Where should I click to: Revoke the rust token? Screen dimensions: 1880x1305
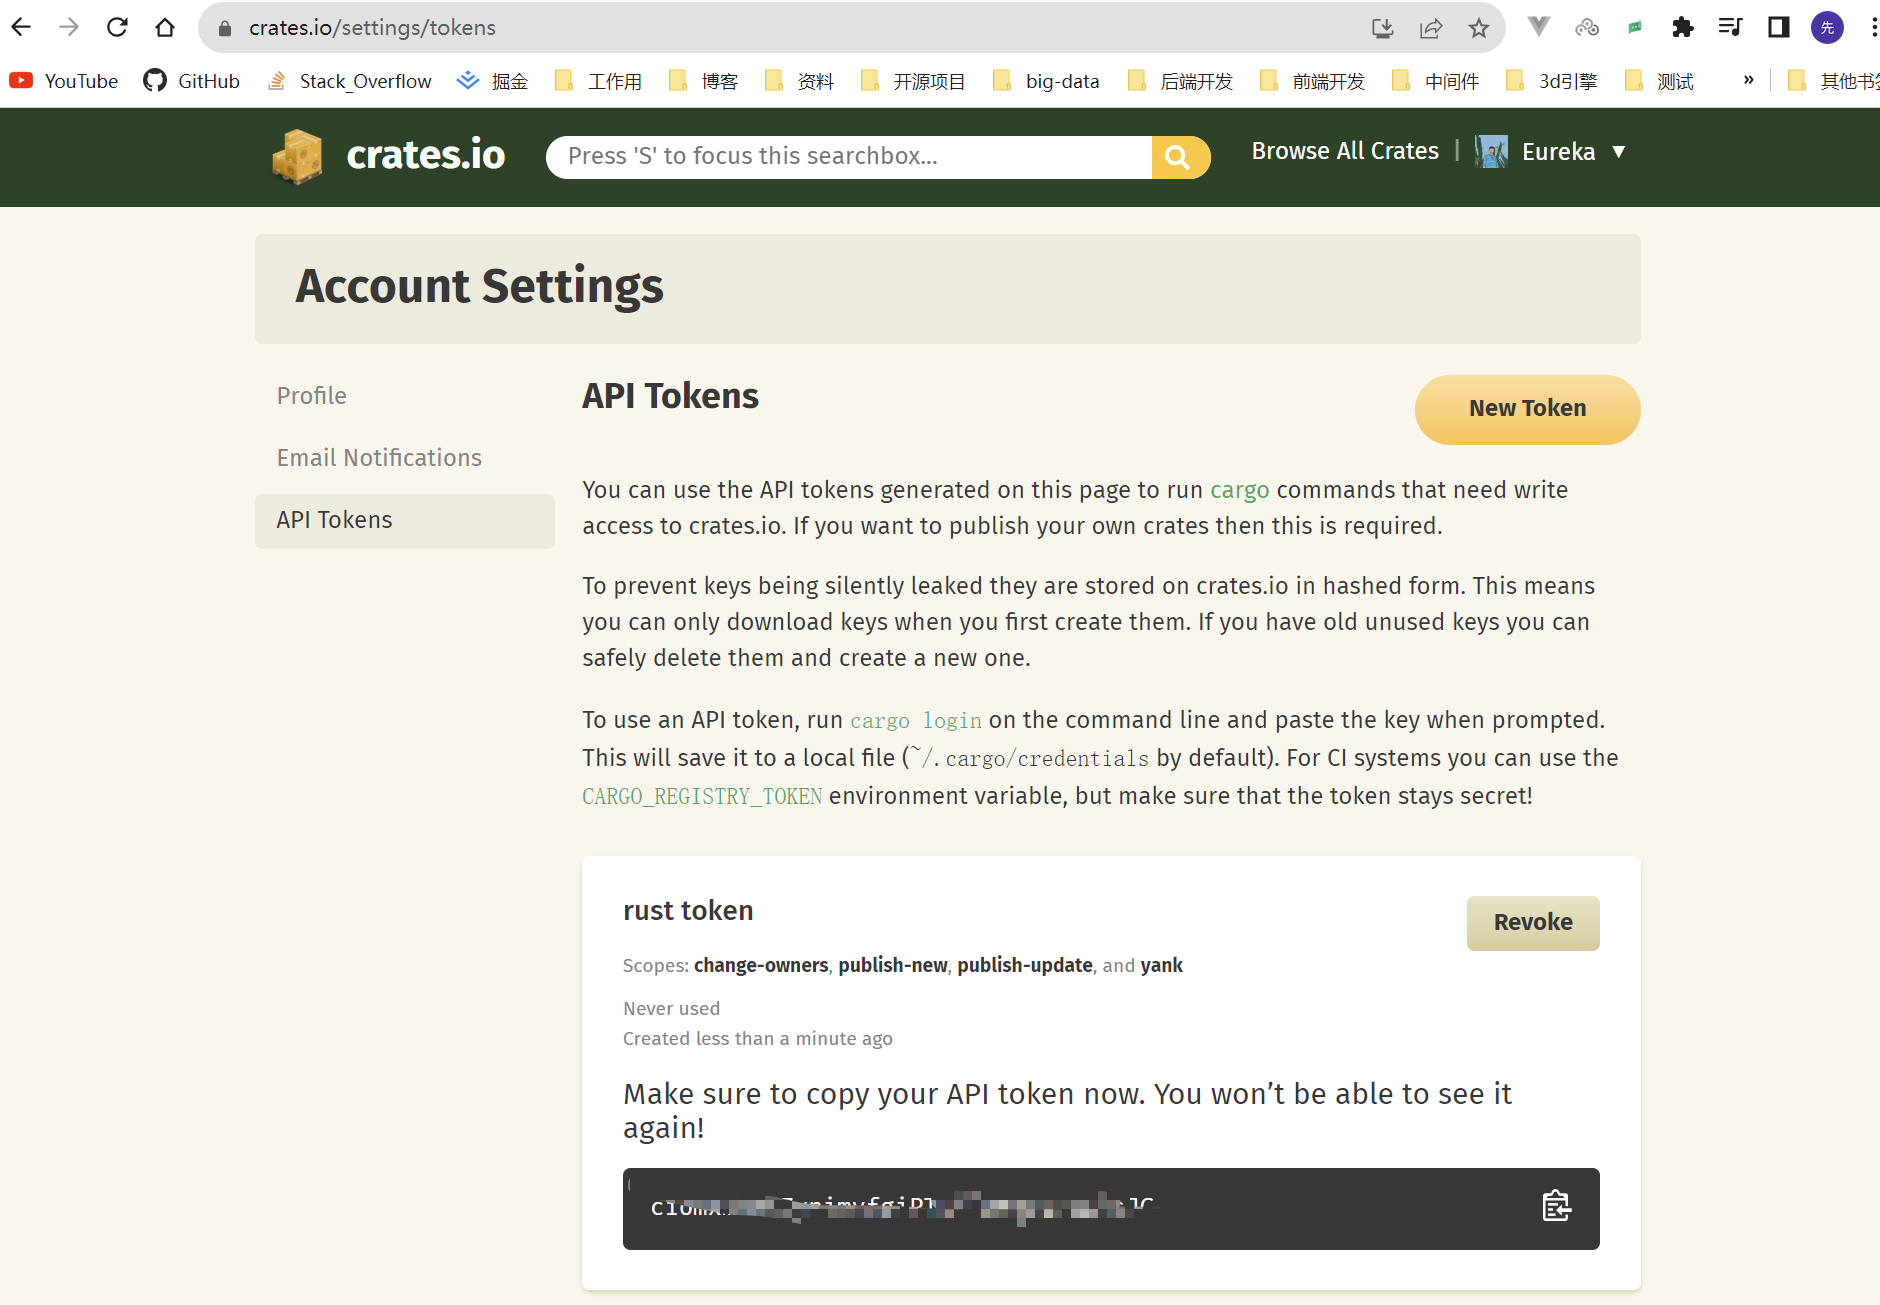point(1533,922)
